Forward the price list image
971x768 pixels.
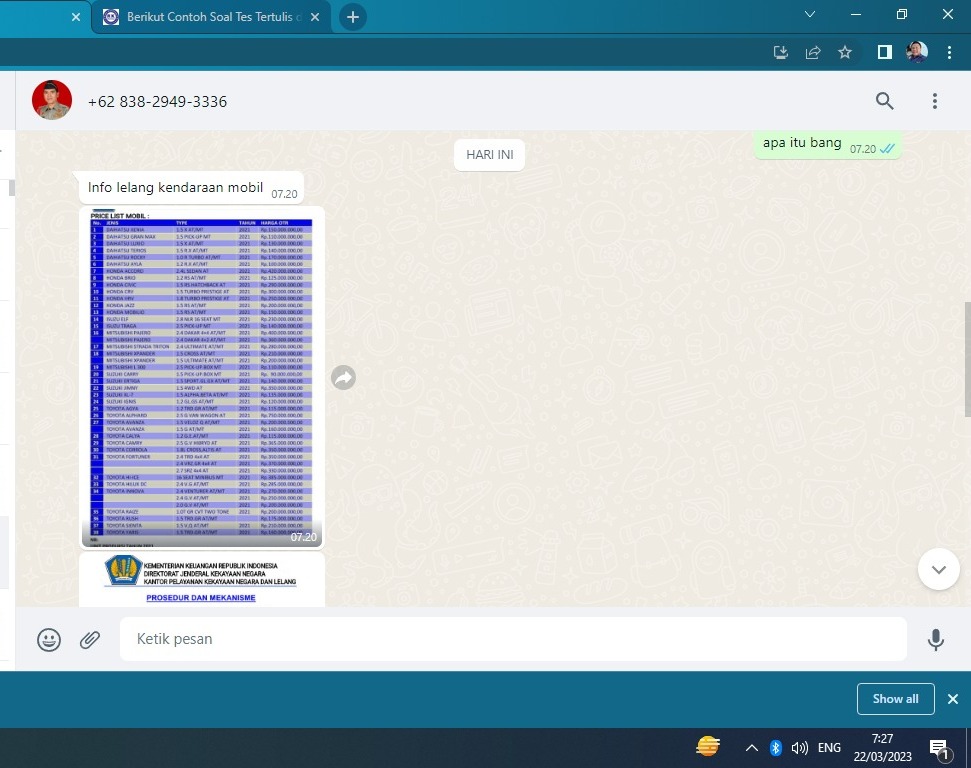[343, 377]
